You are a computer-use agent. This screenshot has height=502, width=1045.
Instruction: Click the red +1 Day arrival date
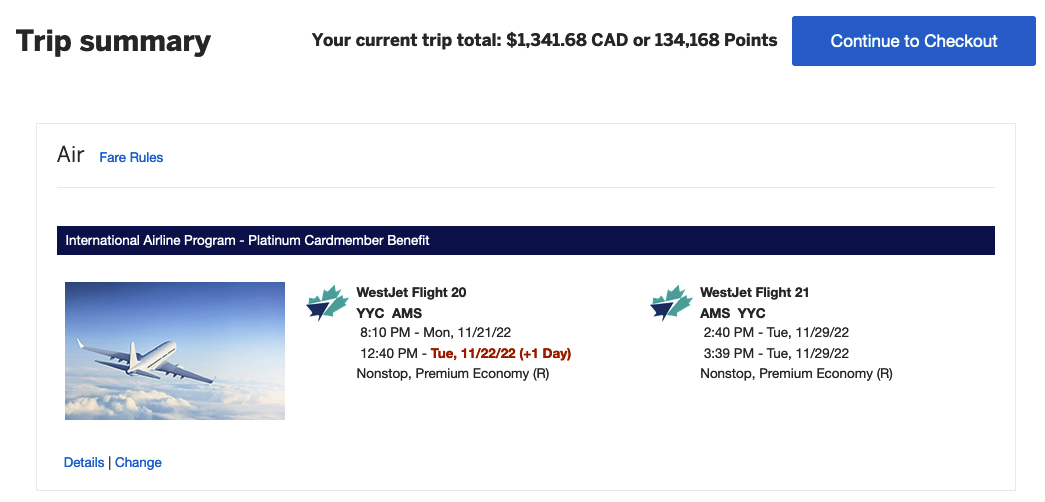pos(501,354)
